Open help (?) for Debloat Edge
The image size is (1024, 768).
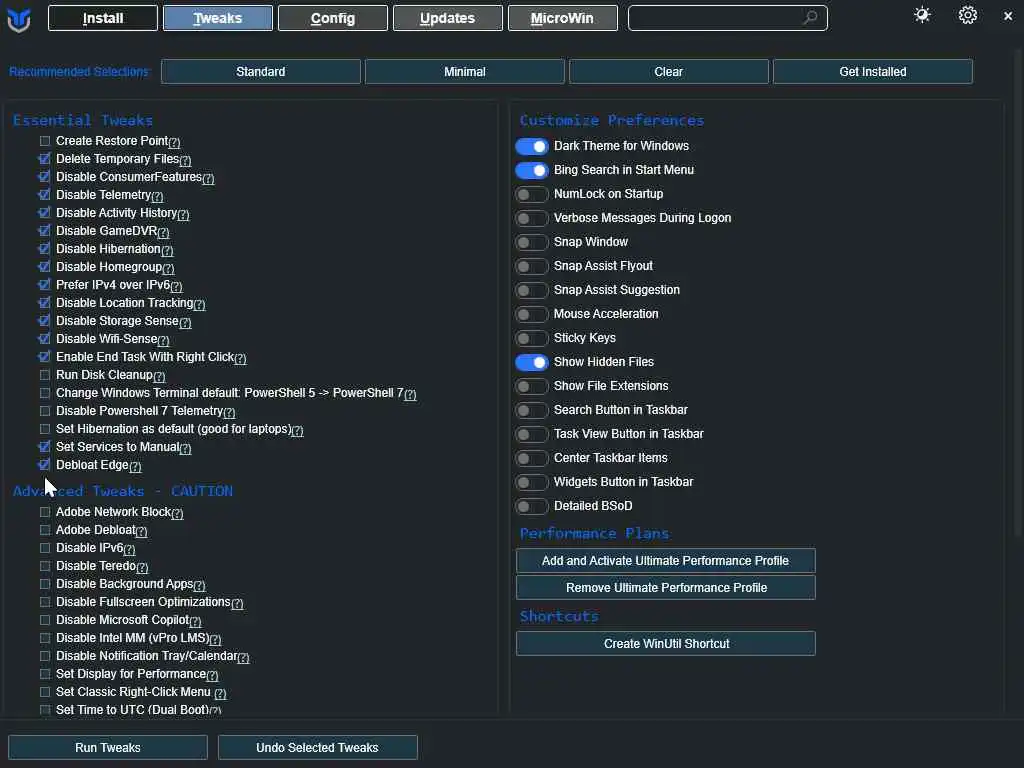point(135,466)
